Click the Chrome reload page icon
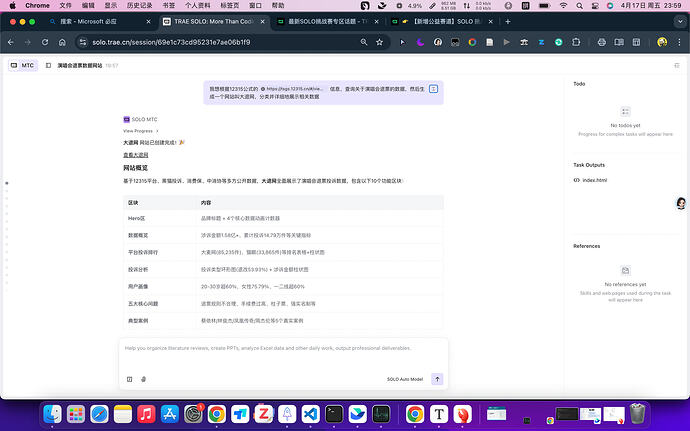Screen dimensions: 690x431 44,41
